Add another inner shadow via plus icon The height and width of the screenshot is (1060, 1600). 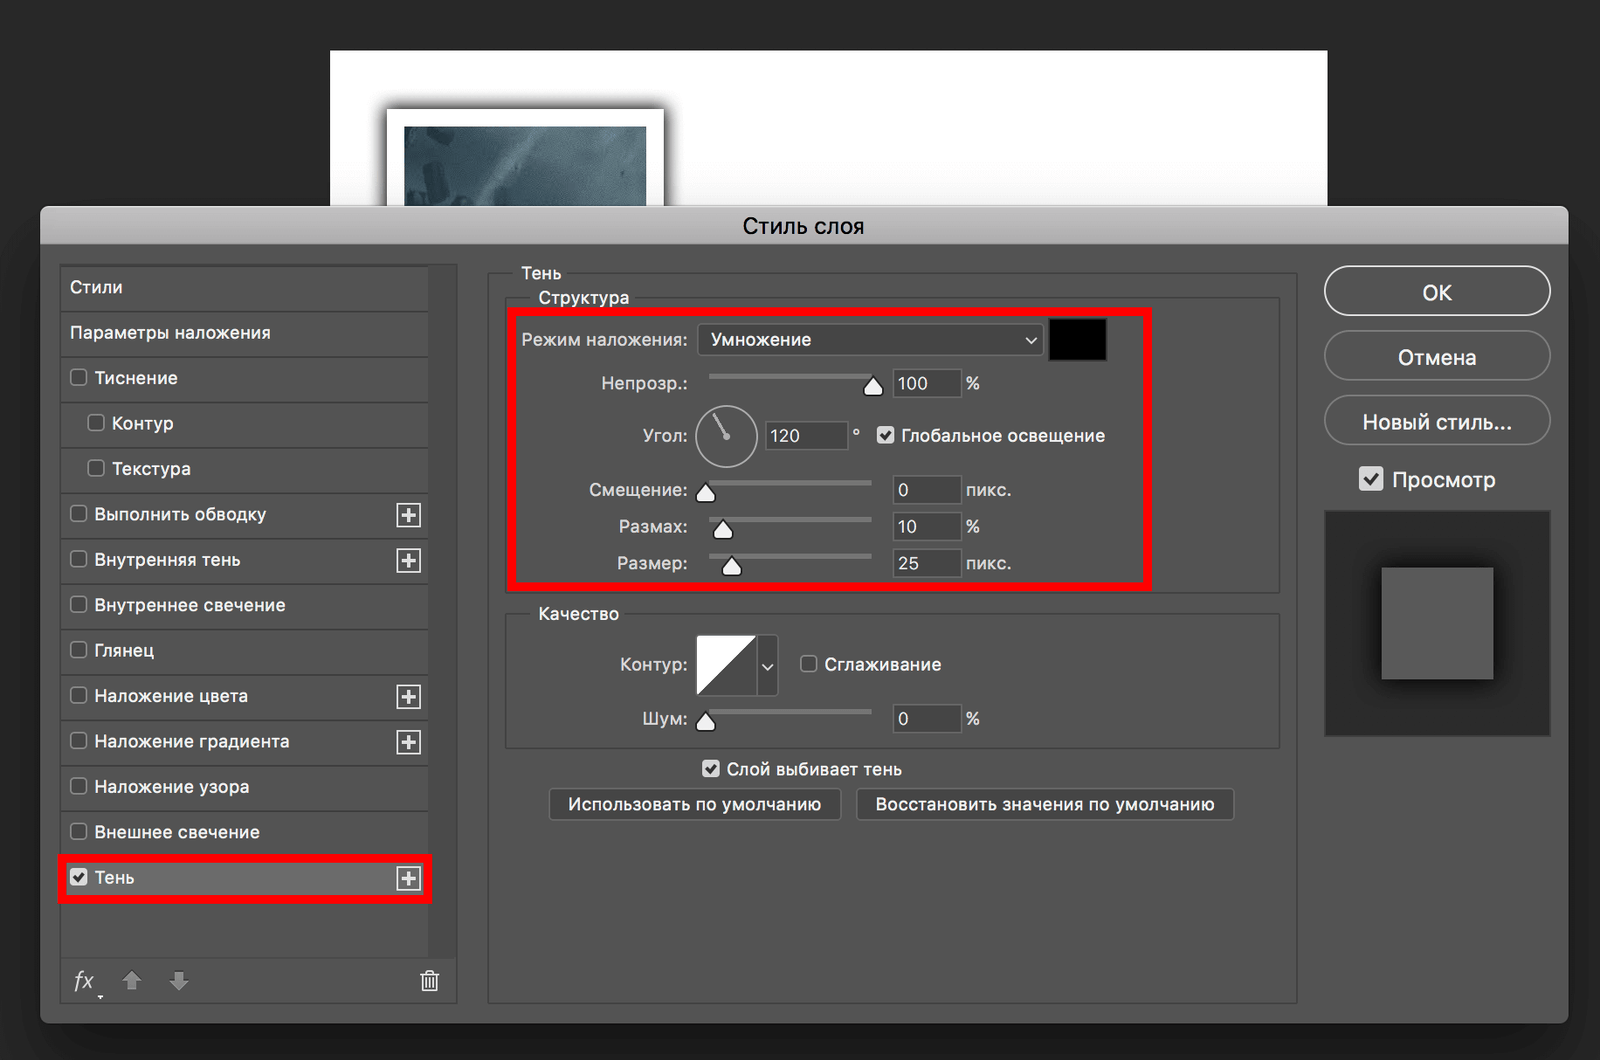pyautogui.click(x=408, y=560)
